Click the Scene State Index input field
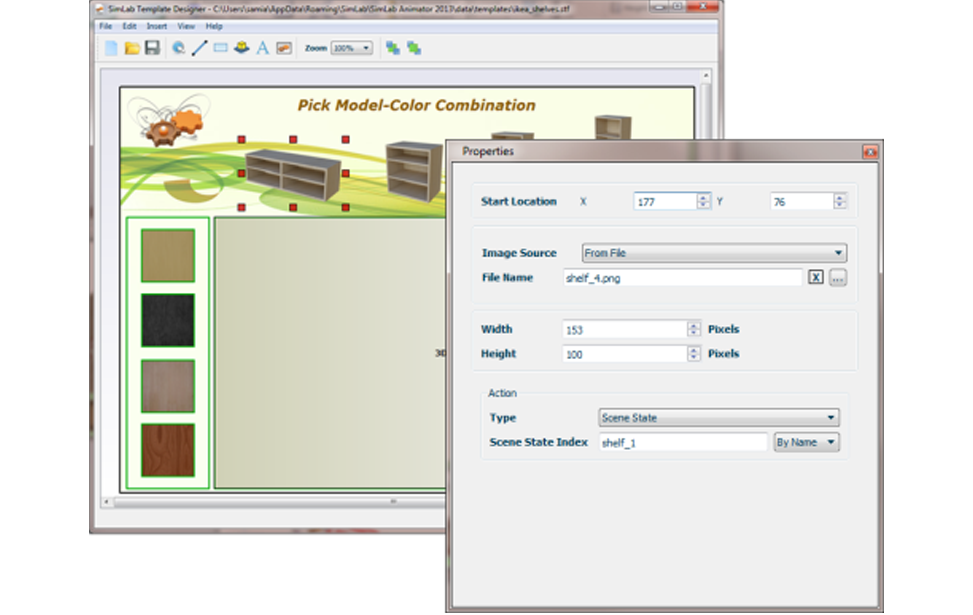This screenshot has width=973, height=615. [682, 442]
